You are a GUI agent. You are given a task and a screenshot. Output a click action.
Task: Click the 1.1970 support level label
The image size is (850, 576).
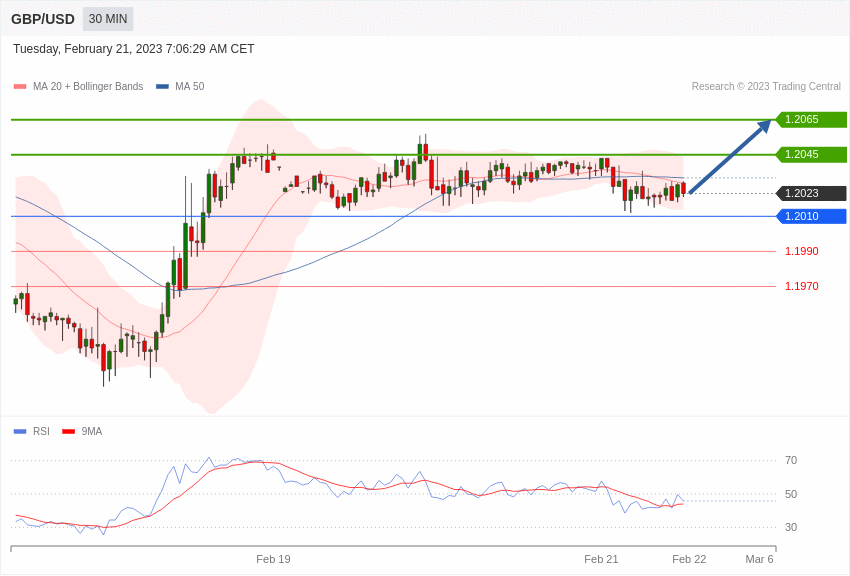[x=802, y=286]
